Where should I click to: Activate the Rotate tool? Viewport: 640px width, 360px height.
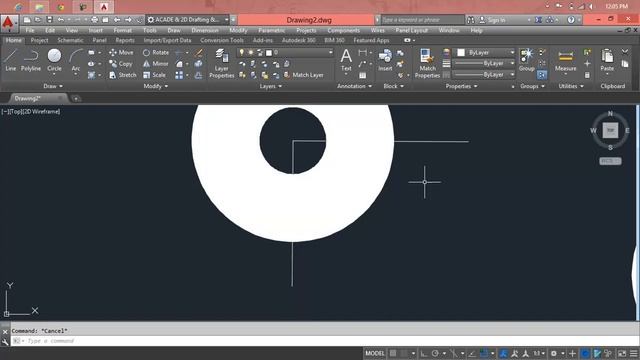(156, 52)
